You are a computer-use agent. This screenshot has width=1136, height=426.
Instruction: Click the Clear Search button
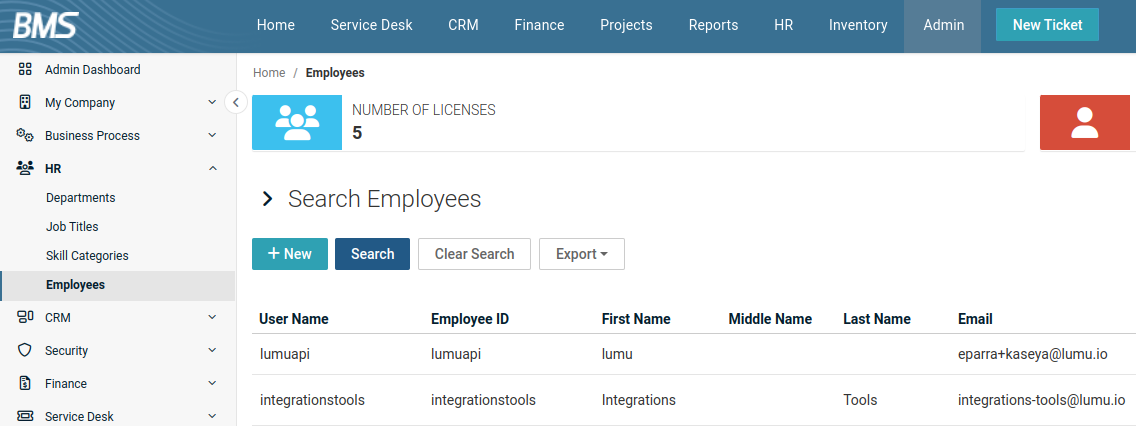(x=474, y=254)
